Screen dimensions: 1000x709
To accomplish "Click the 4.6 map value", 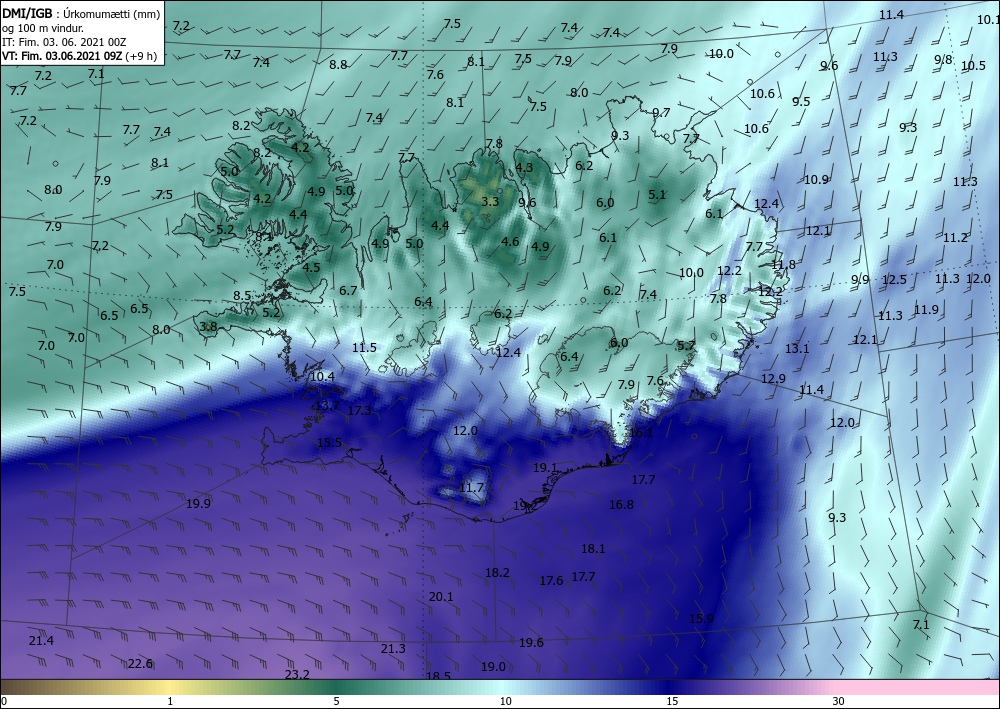I will coord(510,242).
